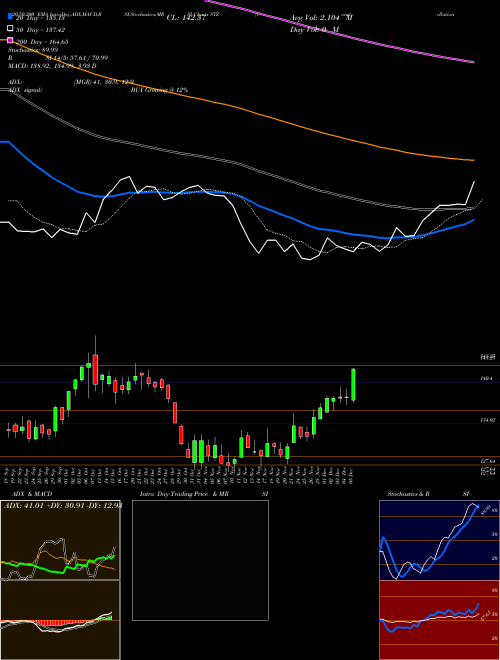Click the blue 20 Day legend swatch
The width and height of the screenshot is (500, 660).
[x=11, y=17]
